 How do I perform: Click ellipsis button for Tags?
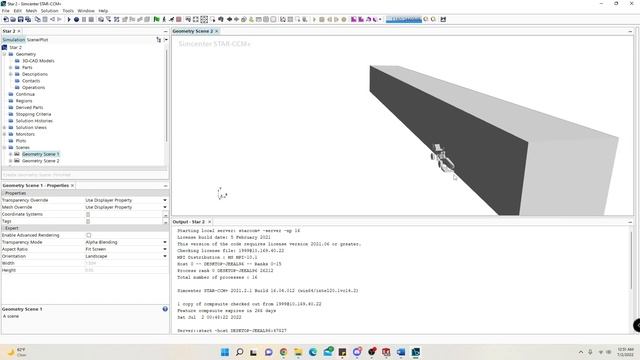click(165, 221)
